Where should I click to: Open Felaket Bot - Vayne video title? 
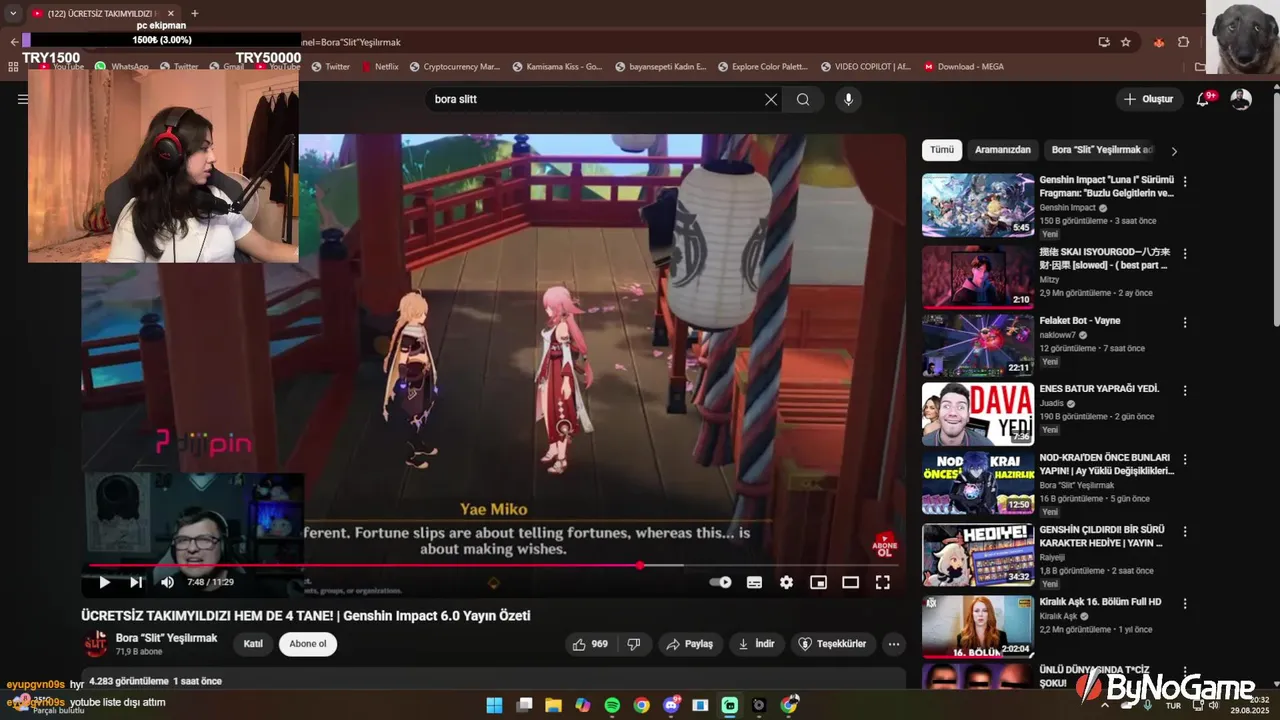coord(1080,321)
